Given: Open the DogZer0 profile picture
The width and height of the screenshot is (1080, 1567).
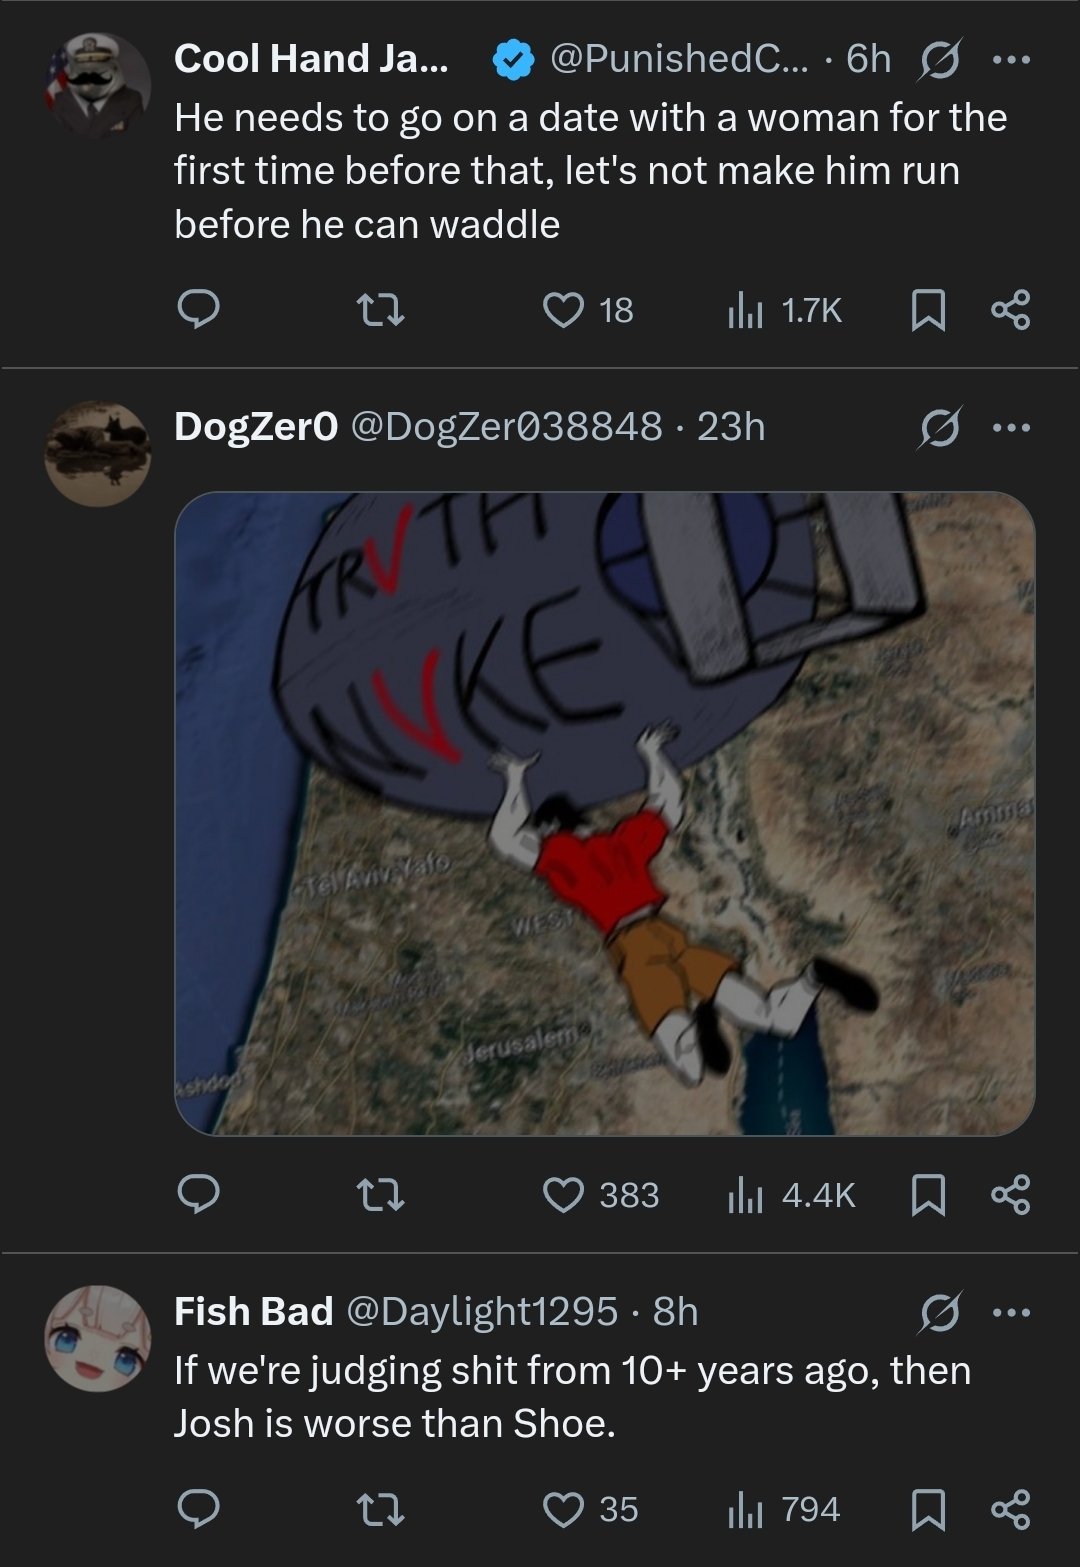Looking at the screenshot, I should 97,453.
